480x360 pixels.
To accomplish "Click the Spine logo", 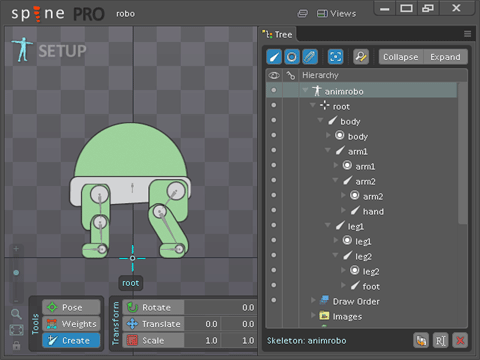I will tap(38, 14).
